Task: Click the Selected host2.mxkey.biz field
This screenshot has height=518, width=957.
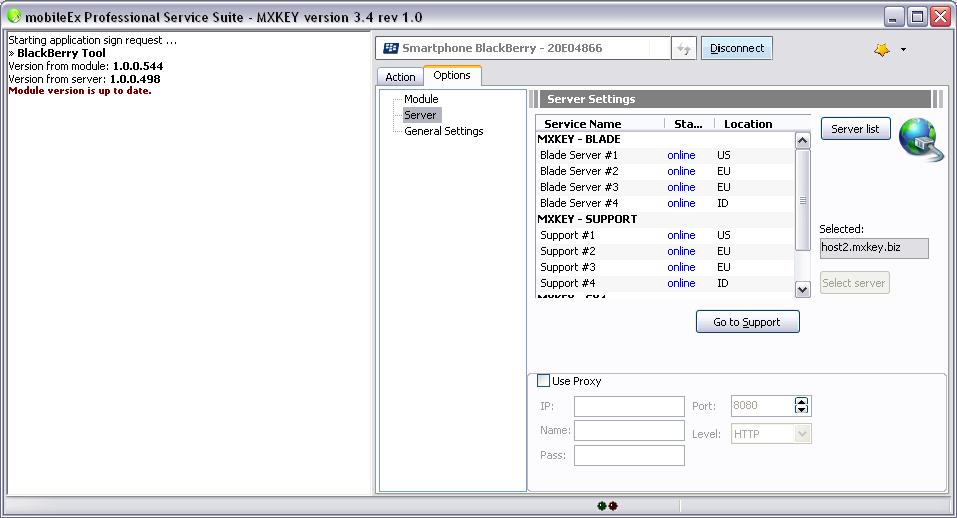Action: point(874,248)
